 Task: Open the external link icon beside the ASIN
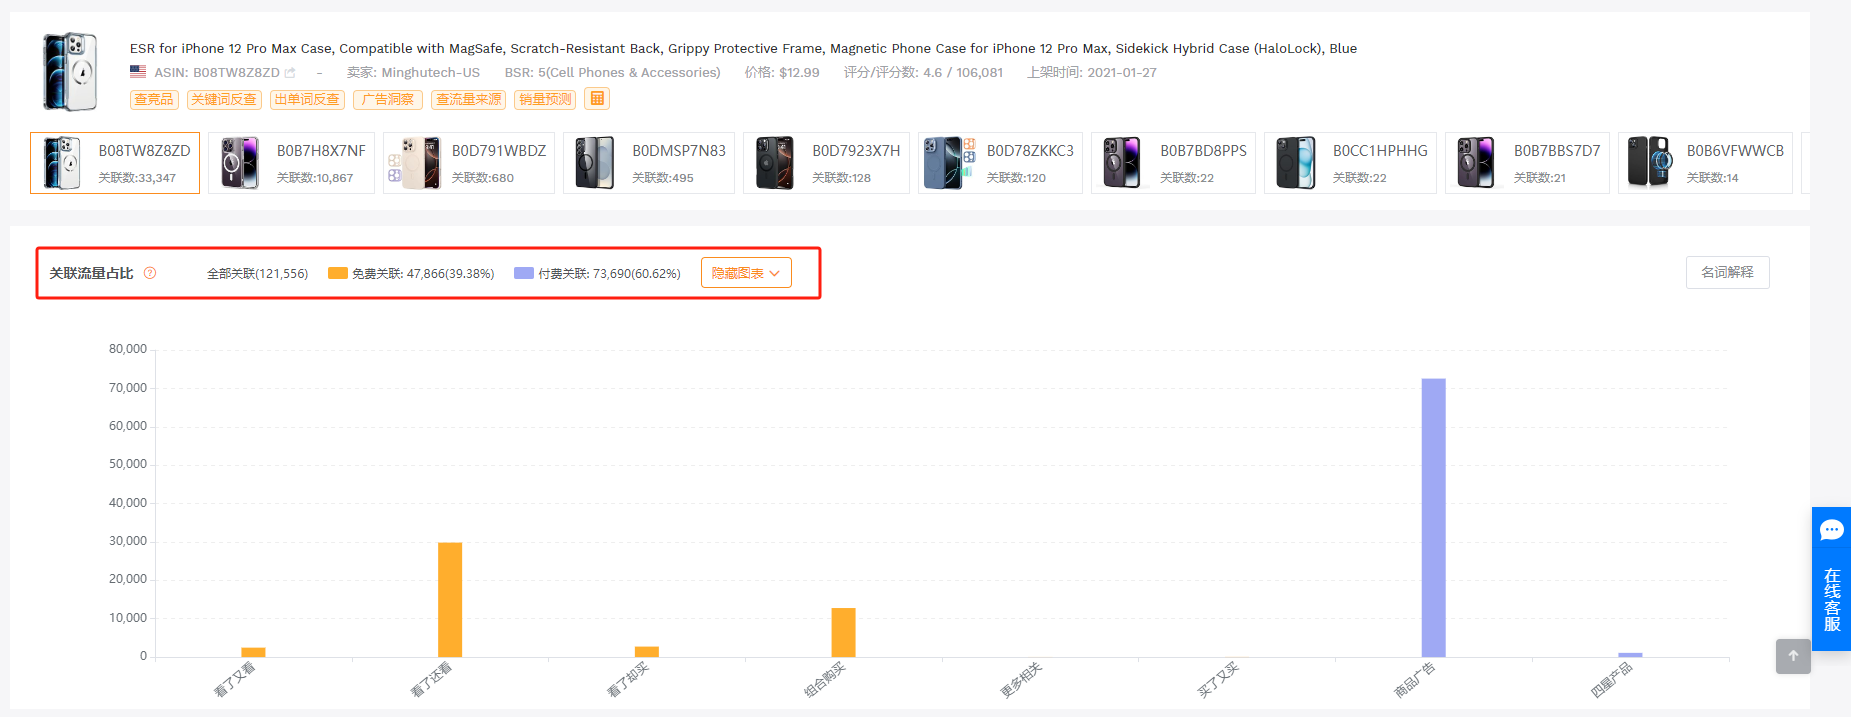click(x=290, y=73)
